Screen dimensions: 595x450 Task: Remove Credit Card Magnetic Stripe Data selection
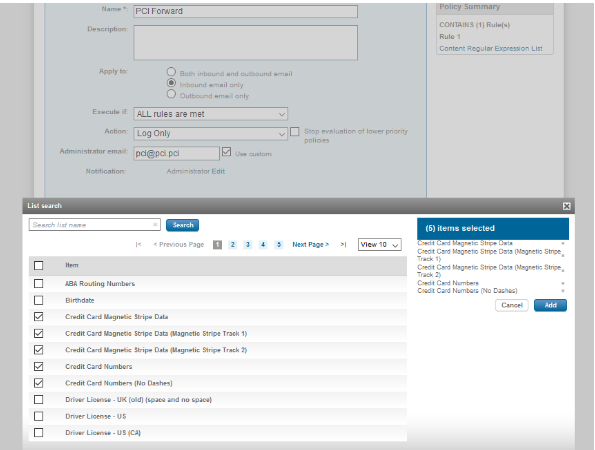pos(563,243)
